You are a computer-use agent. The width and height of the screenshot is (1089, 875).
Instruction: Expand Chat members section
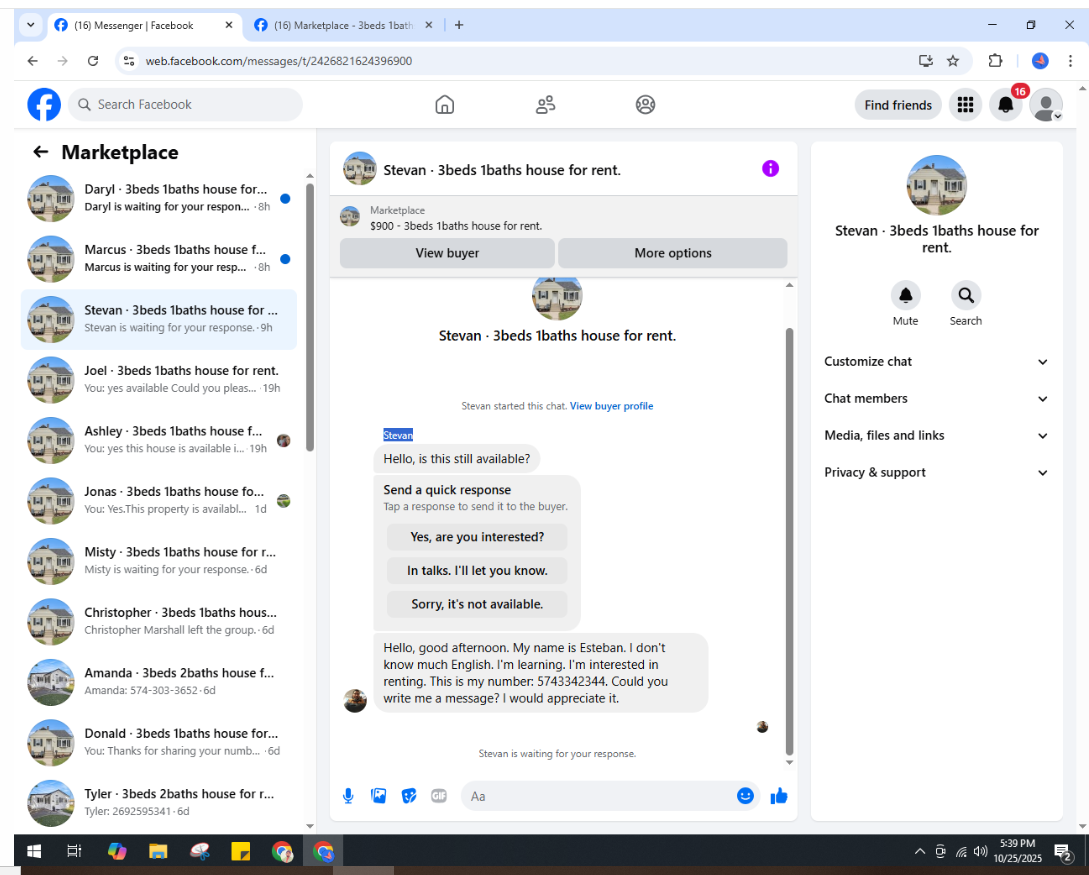click(936, 399)
